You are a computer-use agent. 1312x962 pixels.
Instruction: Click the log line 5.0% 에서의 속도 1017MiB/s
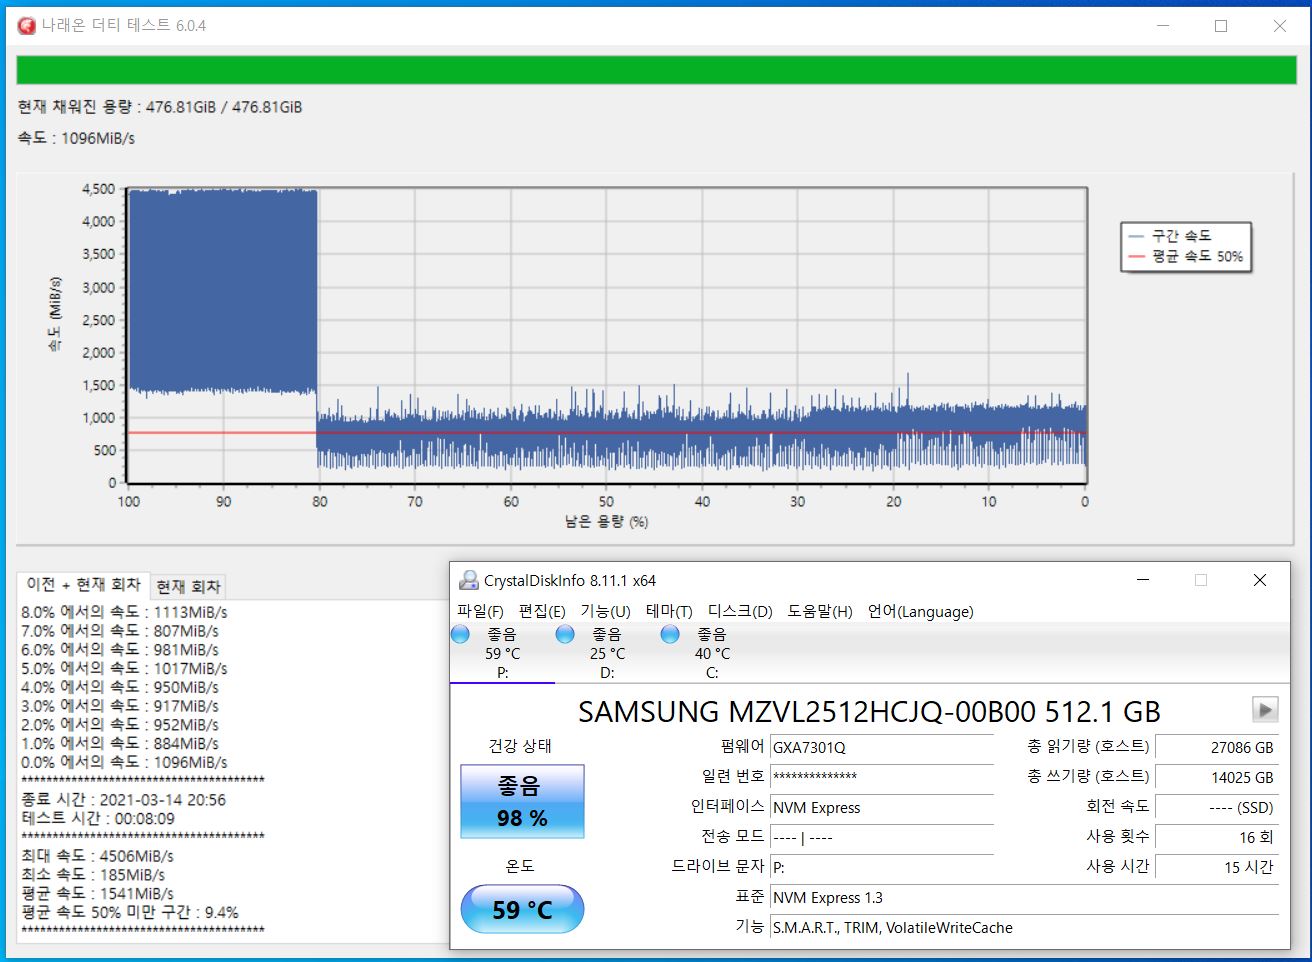click(x=124, y=668)
